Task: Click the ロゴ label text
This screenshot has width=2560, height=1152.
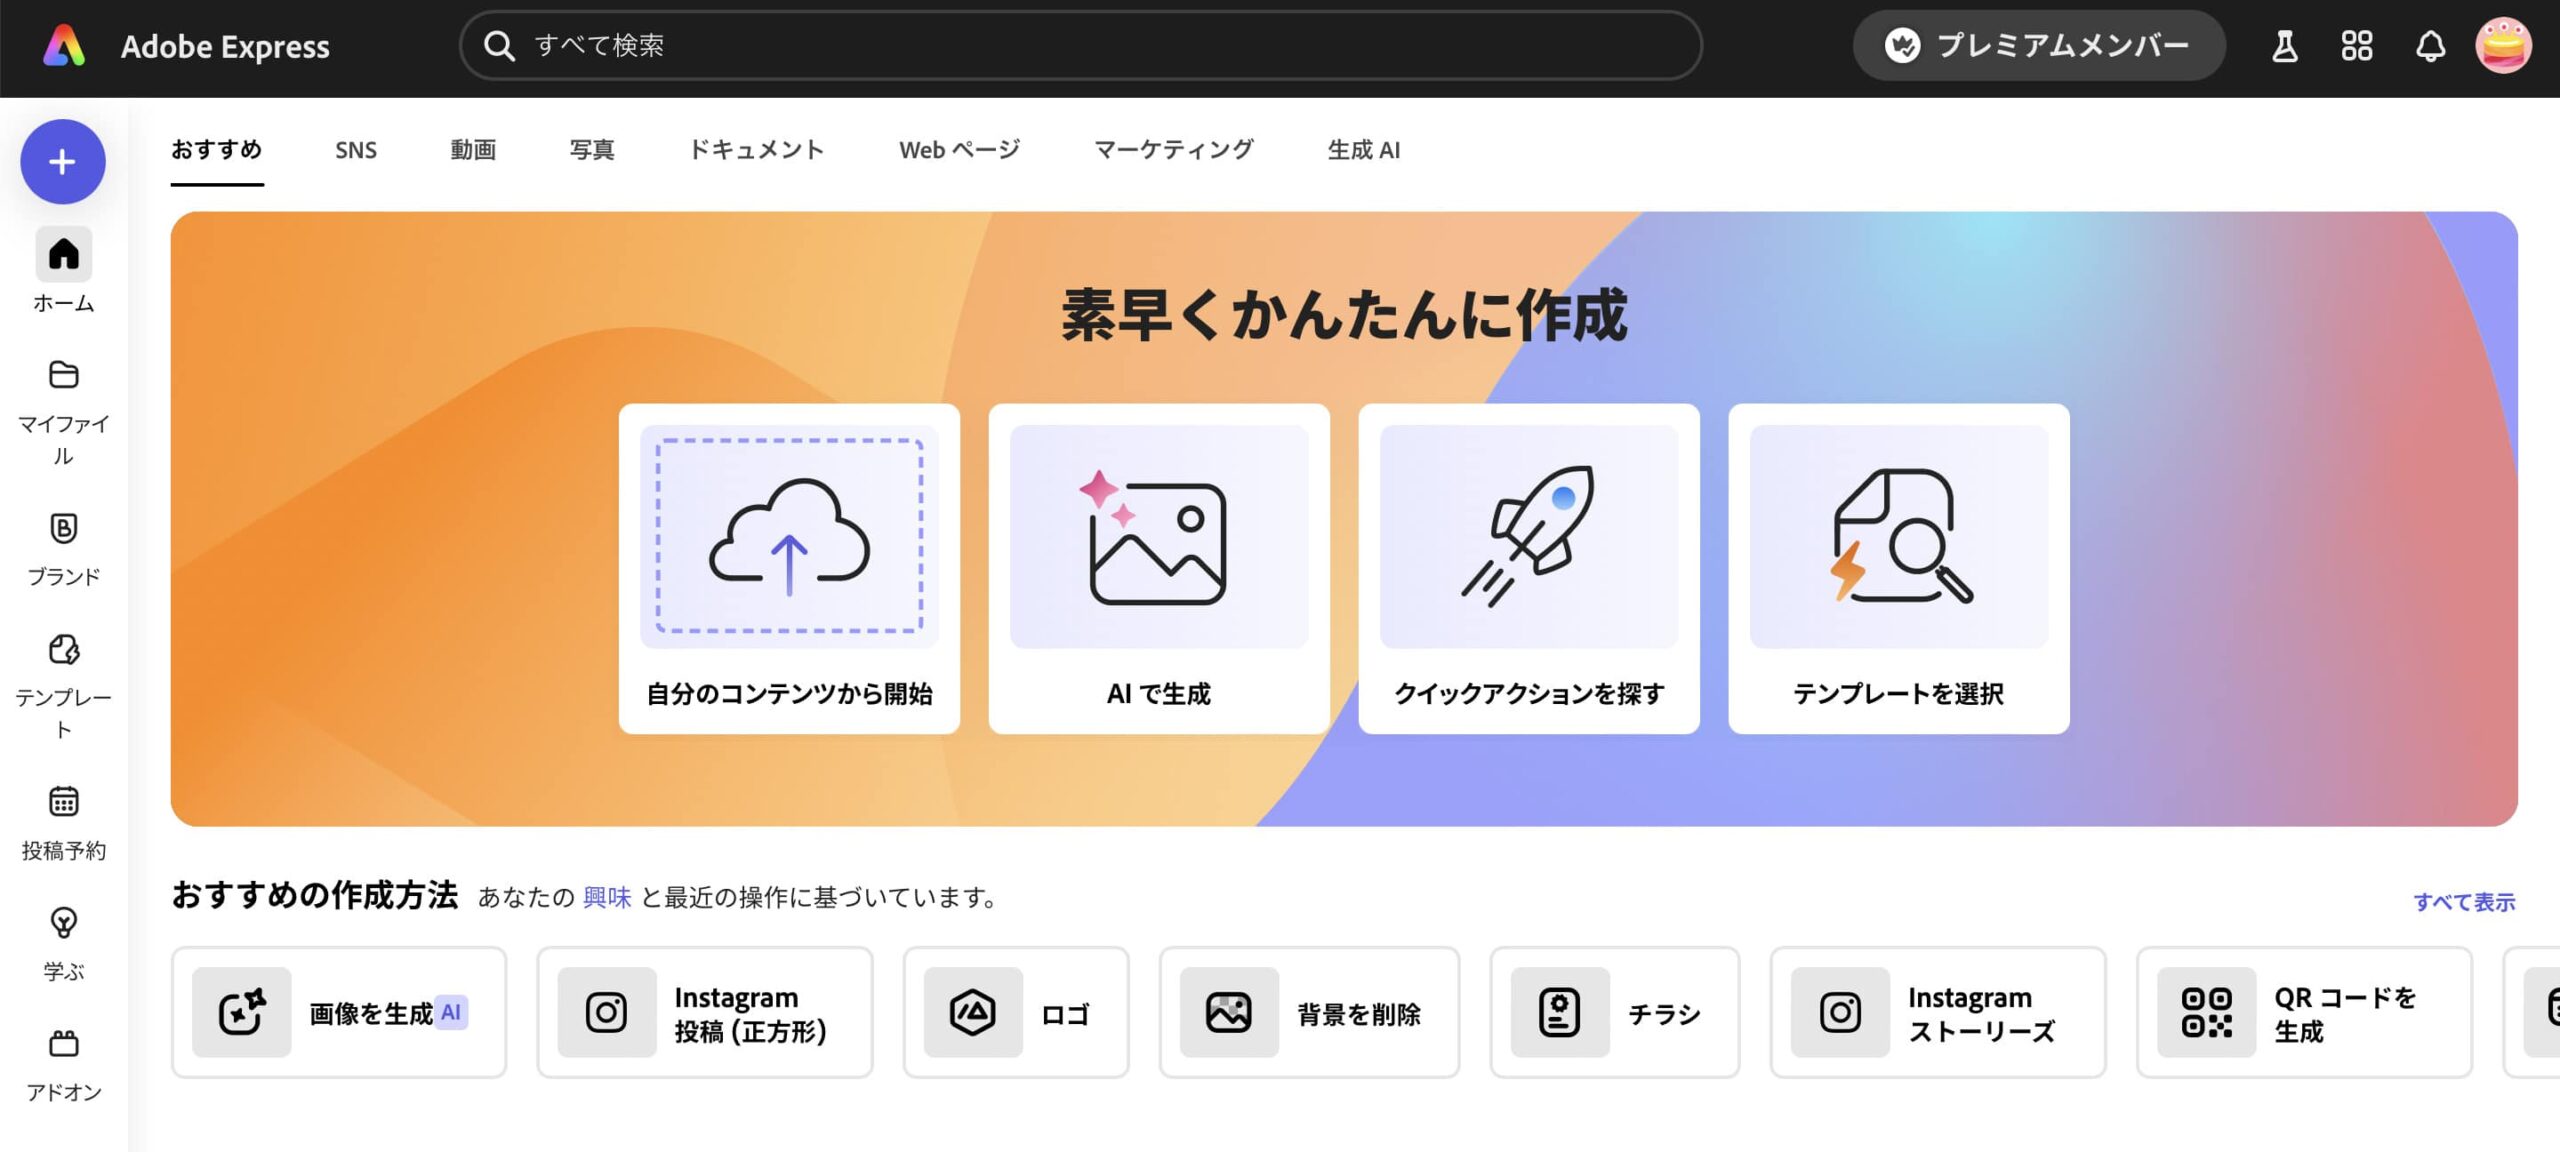Action: (1065, 1014)
